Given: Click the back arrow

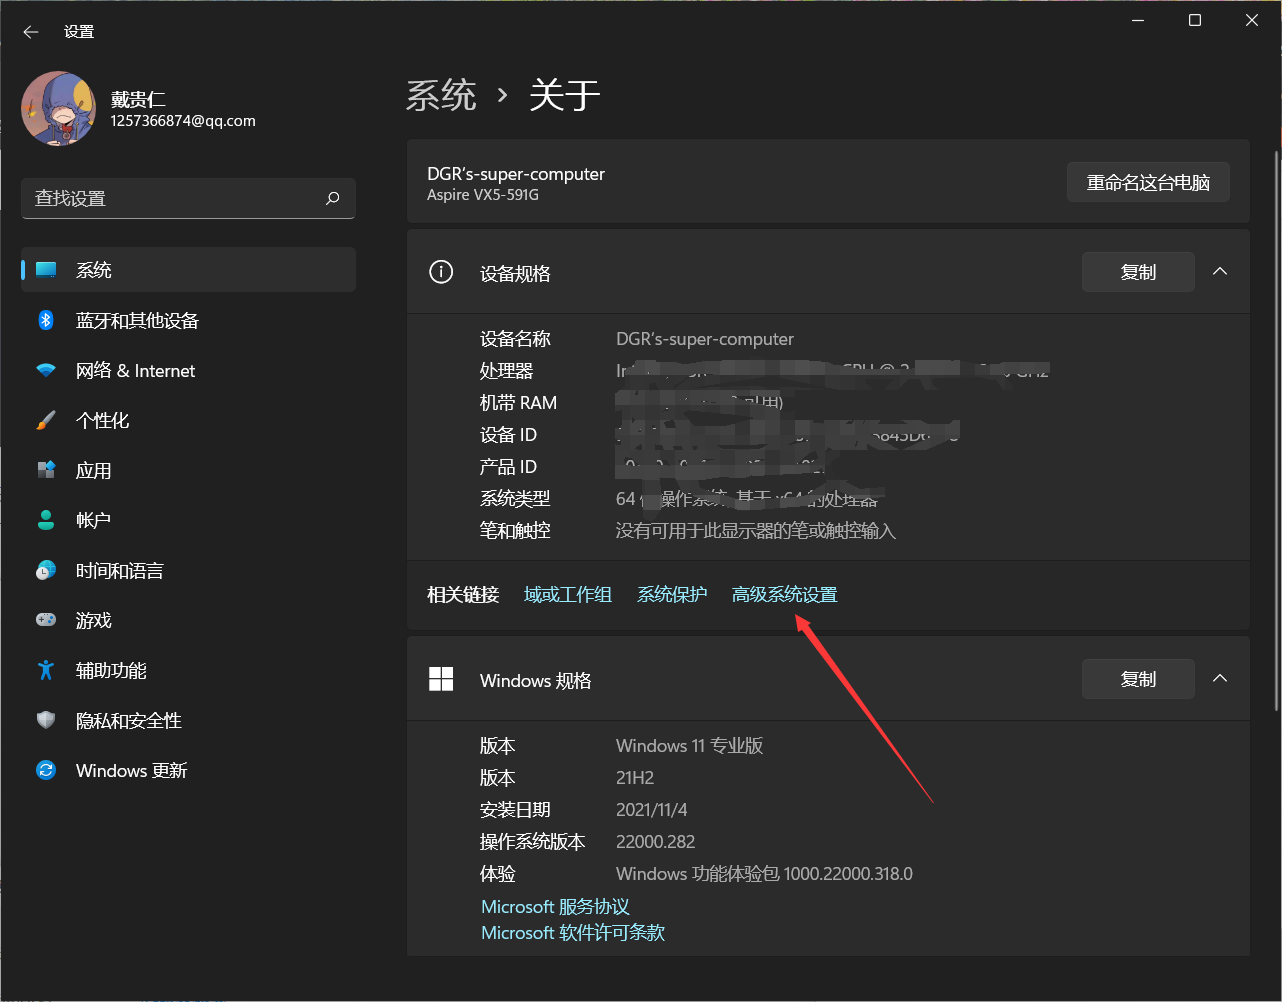Looking at the screenshot, I should [x=30, y=31].
